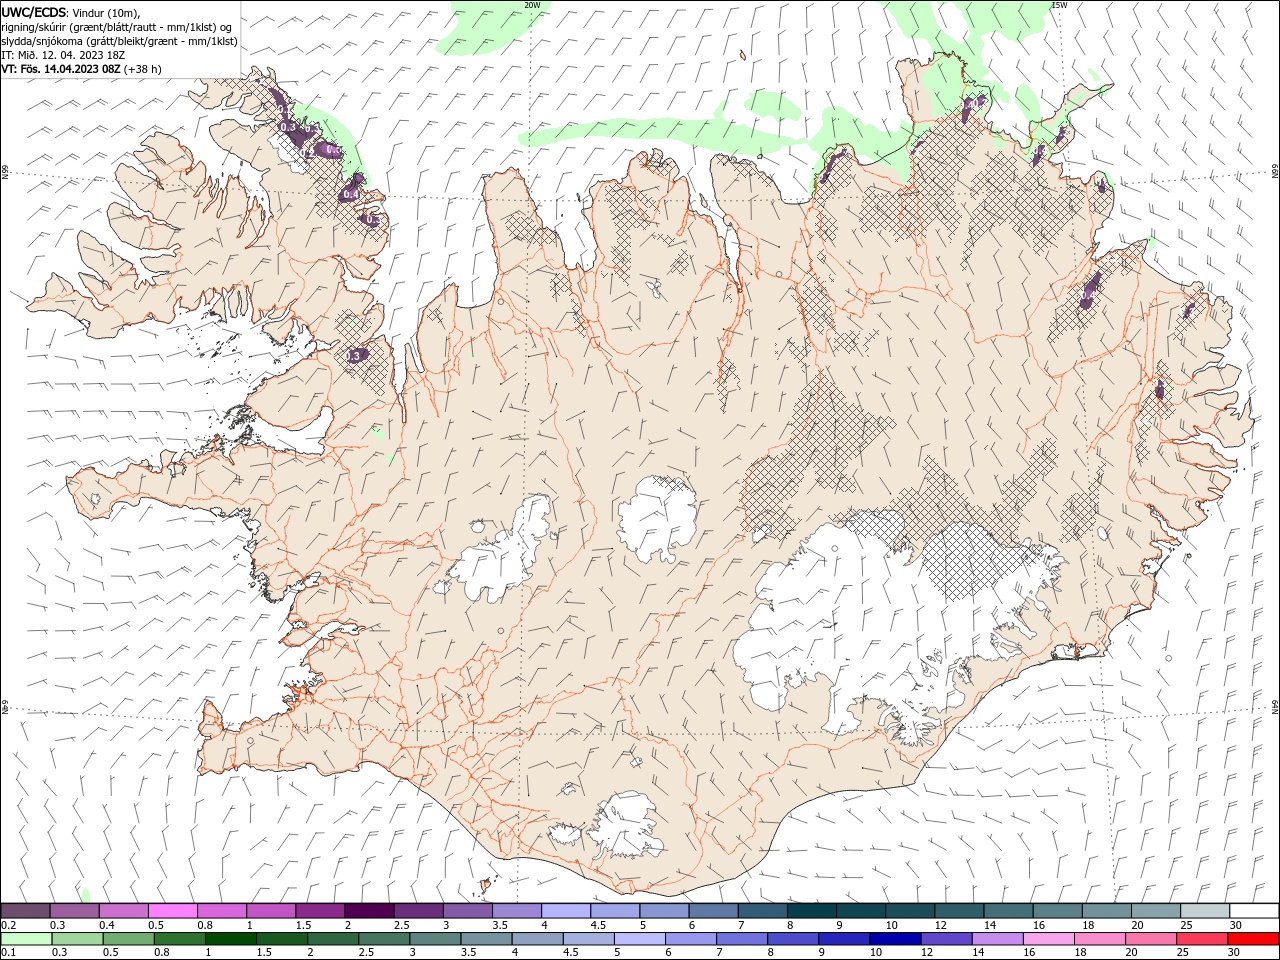This screenshot has width=1280, height=960.
Task: Pick the dark teal swatch starting at 8, upper legend row
Action: pos(812,910)
